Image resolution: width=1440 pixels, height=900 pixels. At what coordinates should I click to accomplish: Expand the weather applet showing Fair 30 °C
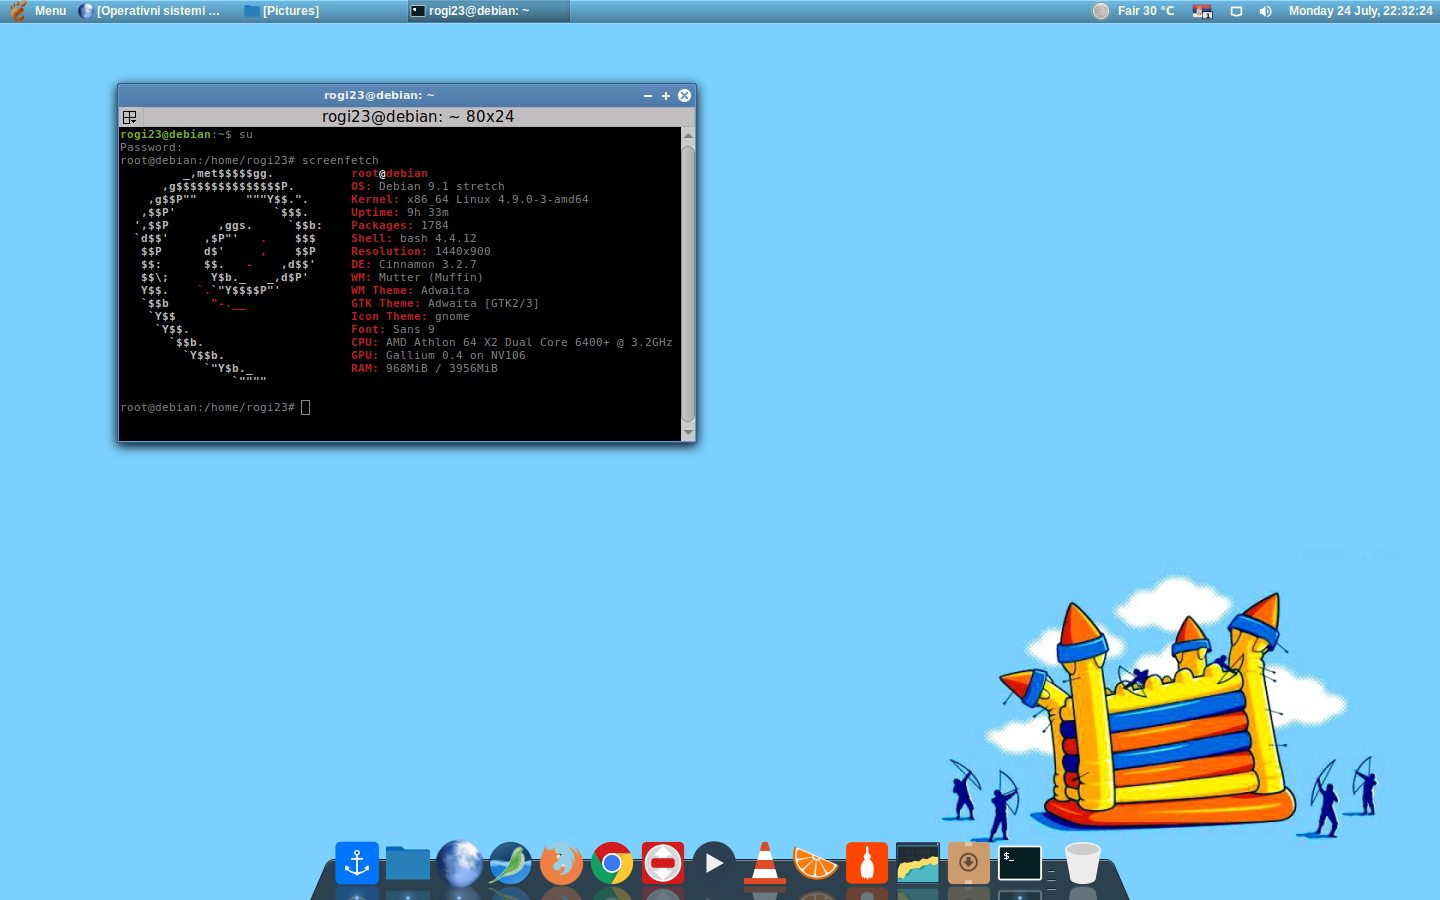point(1134,11)
